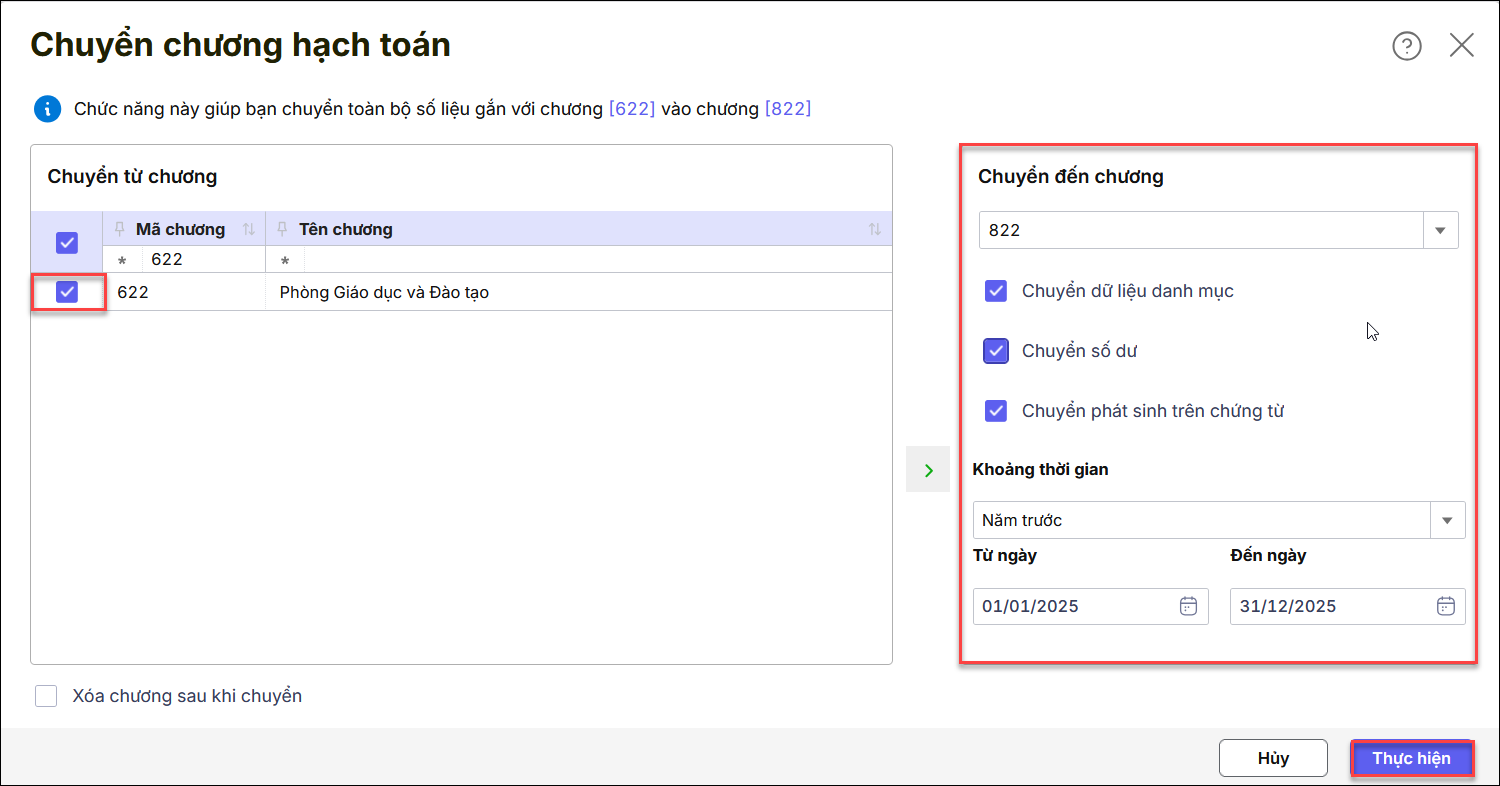Sort by the Tên chương column arrows
Viewport: 1500px width, 786px height.
pyautogui.click(x=875, y=230)
